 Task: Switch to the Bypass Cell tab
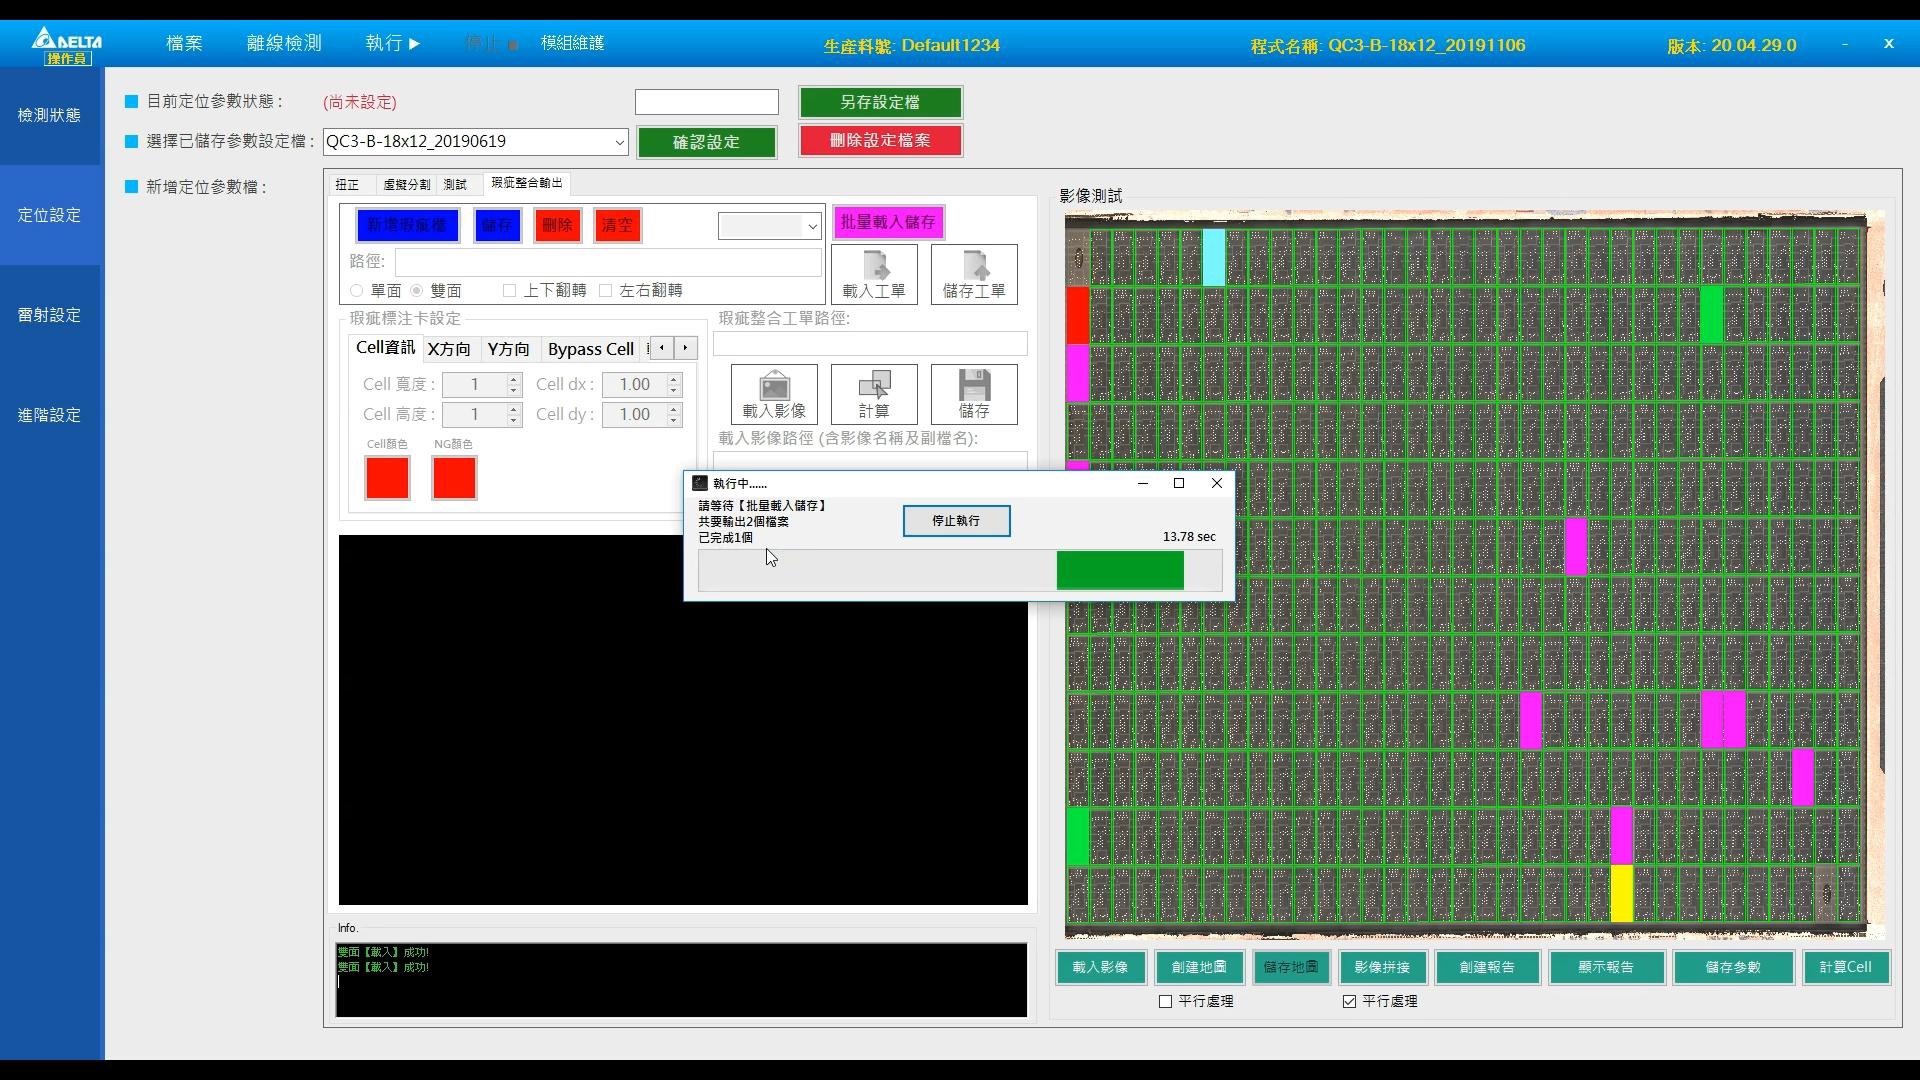point(590,349)
